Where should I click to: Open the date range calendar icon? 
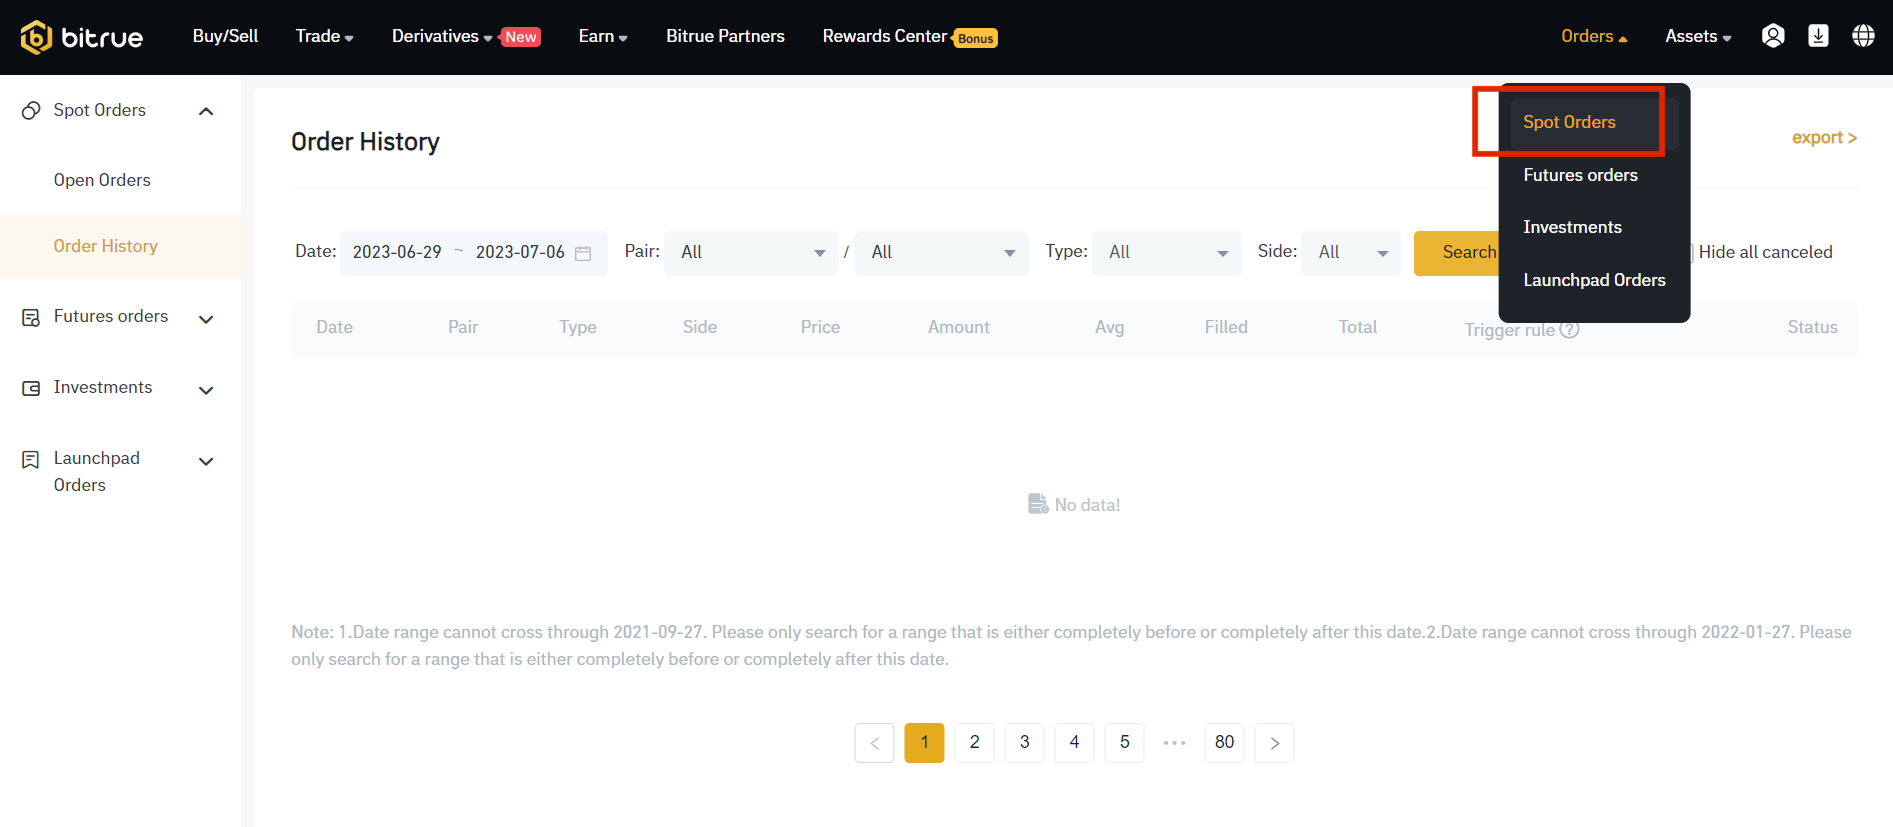tap(583, 253)
